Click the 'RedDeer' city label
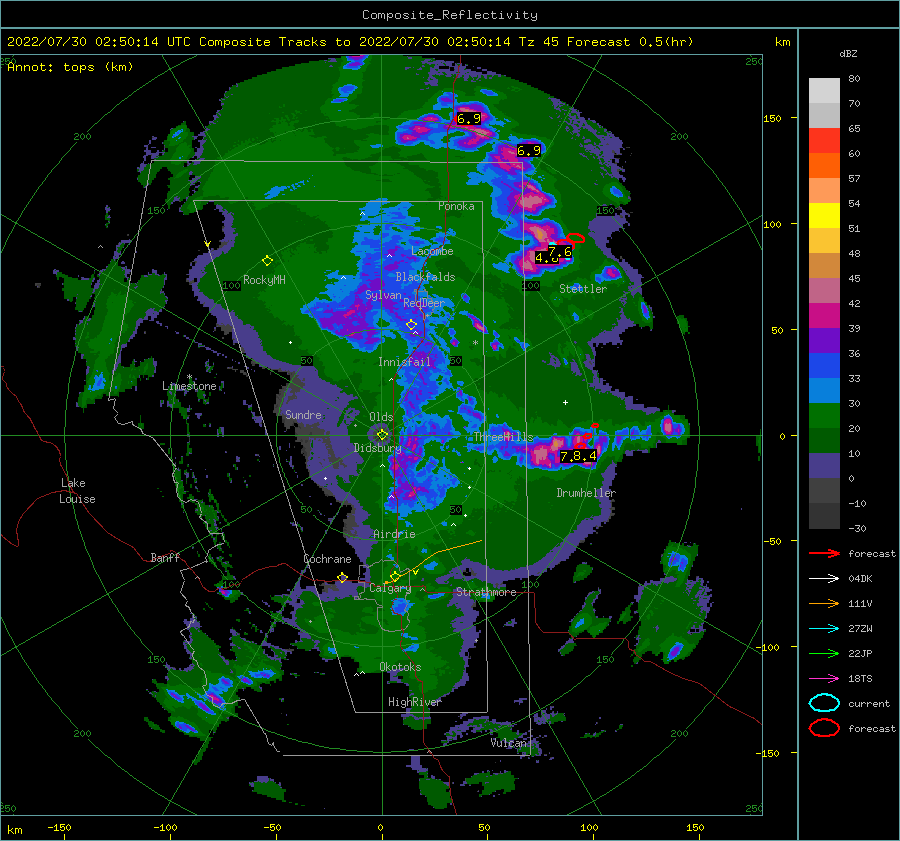The image size is (900, 841). [x=424, y=303]
